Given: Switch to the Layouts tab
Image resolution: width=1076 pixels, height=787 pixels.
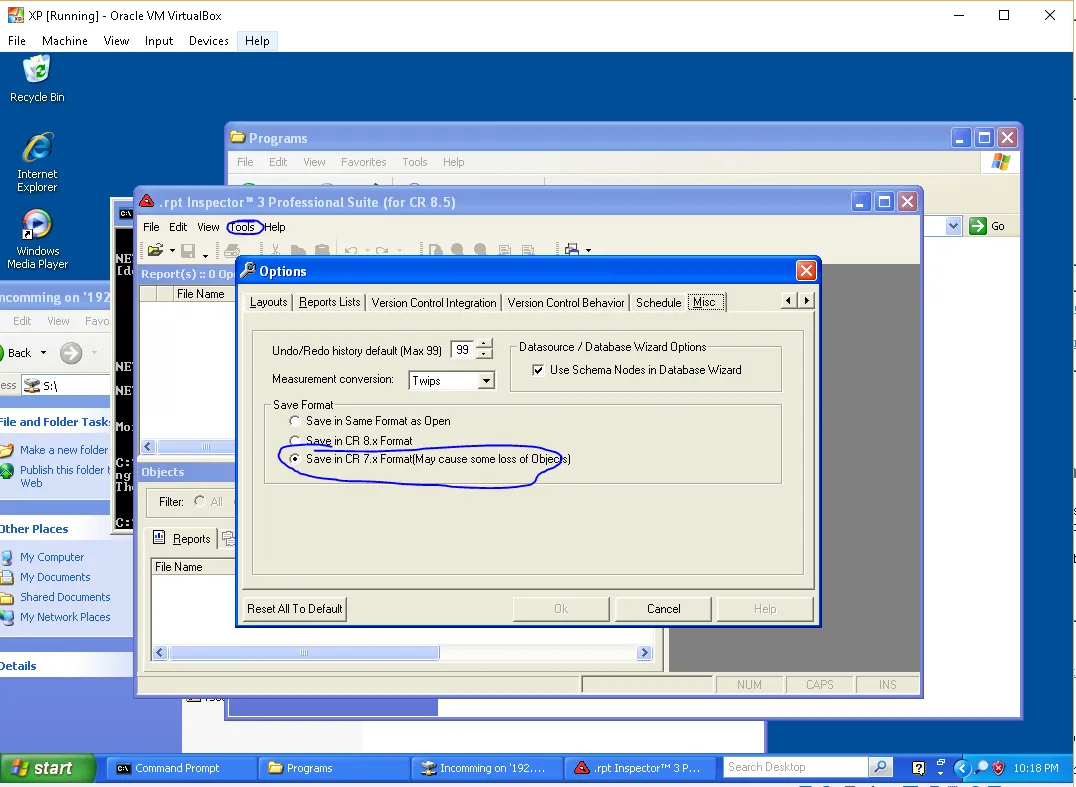Looking at the screenshot, I should (x=268, y=303).
